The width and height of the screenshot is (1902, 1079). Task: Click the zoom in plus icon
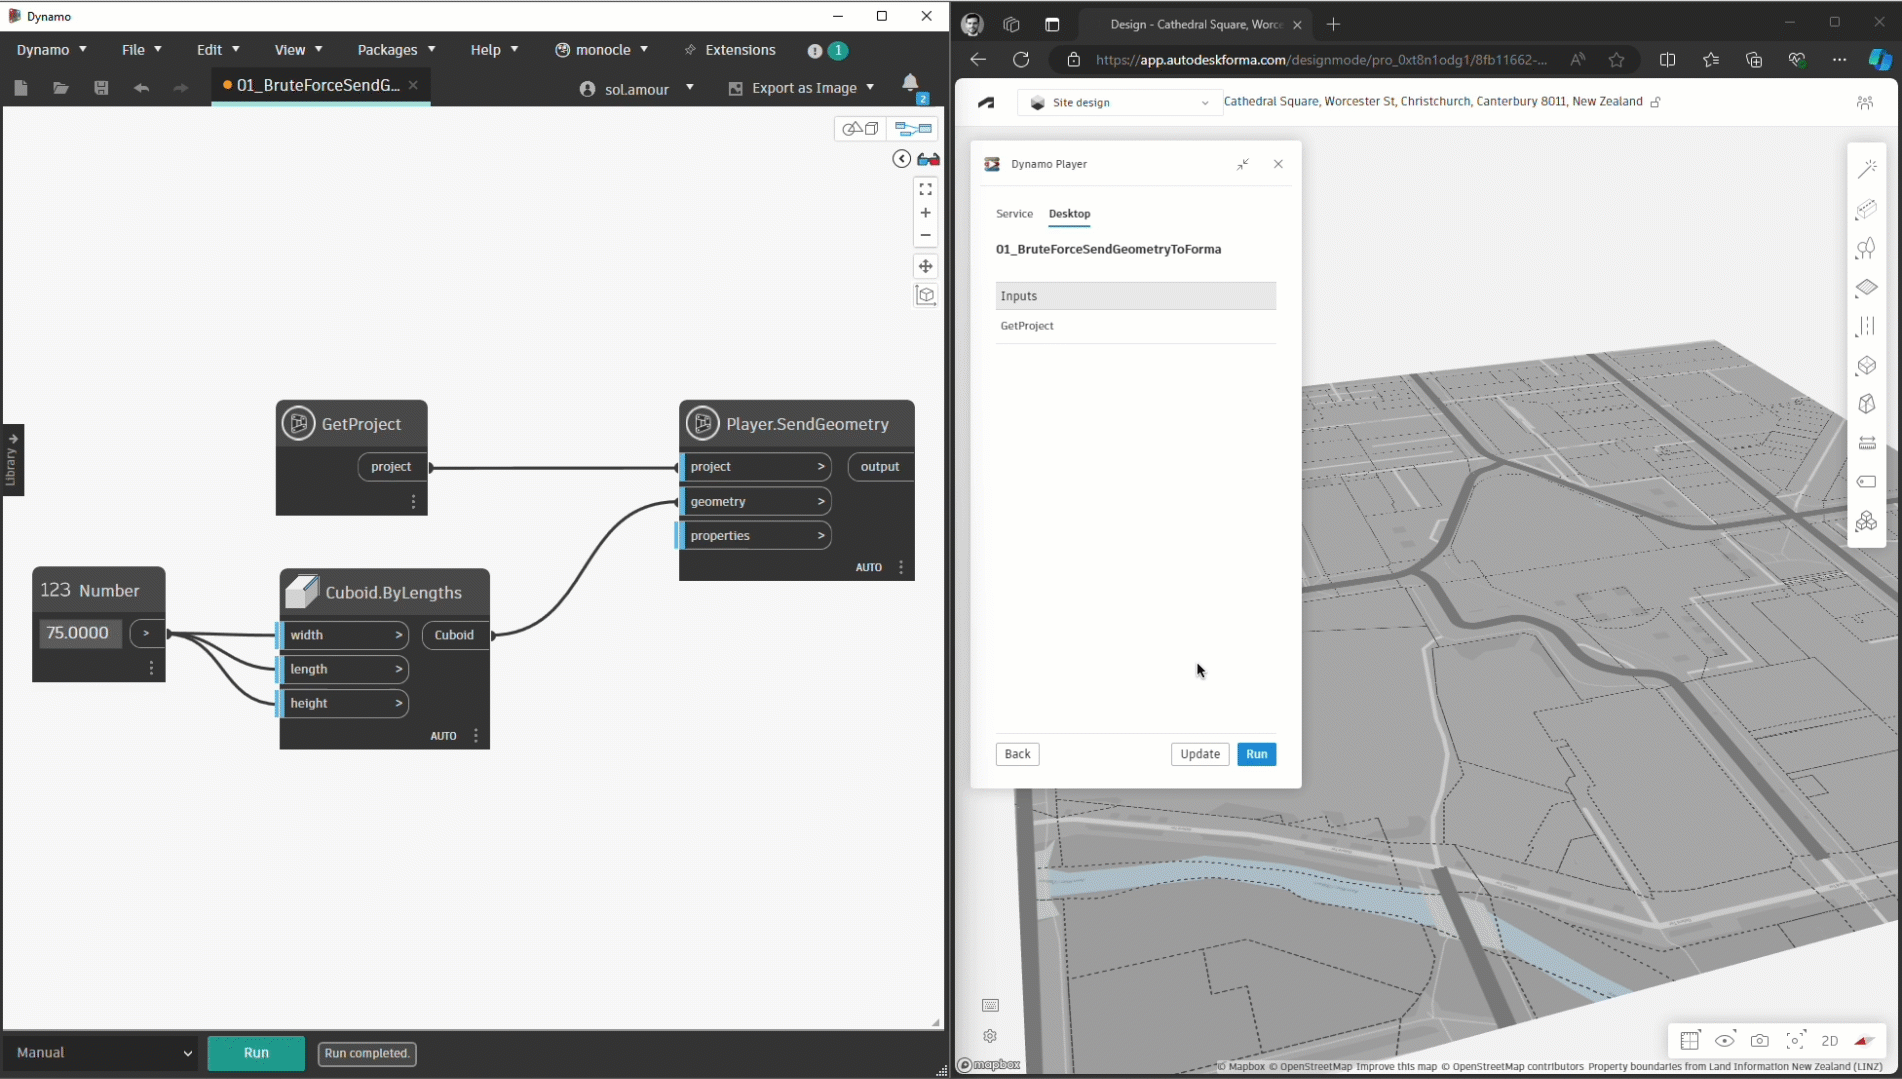point(925,213)
